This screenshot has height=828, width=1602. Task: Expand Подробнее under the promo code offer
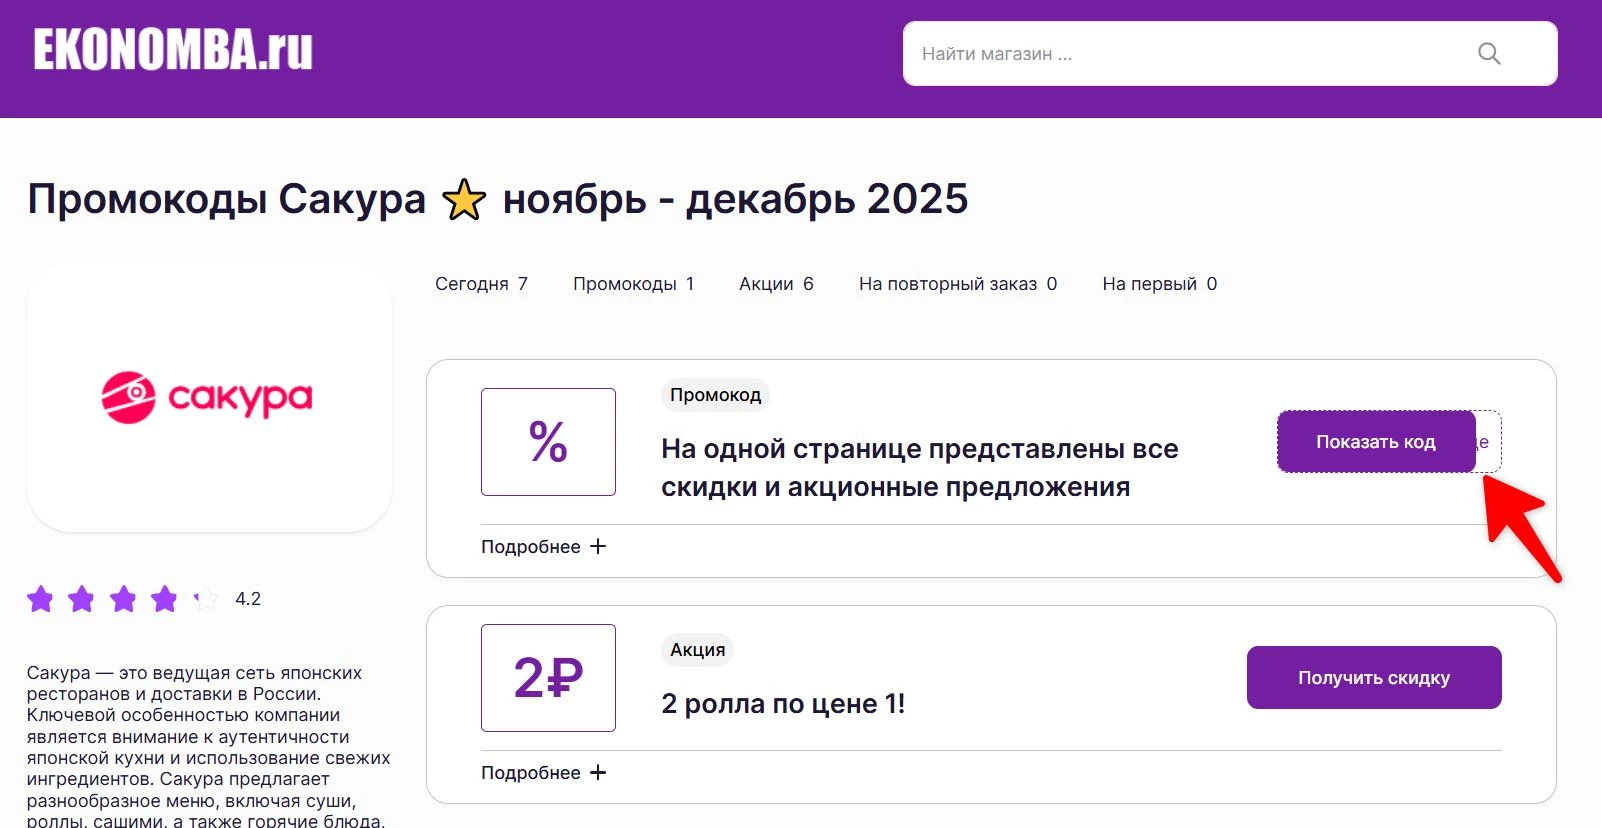[x=531, y=546]
